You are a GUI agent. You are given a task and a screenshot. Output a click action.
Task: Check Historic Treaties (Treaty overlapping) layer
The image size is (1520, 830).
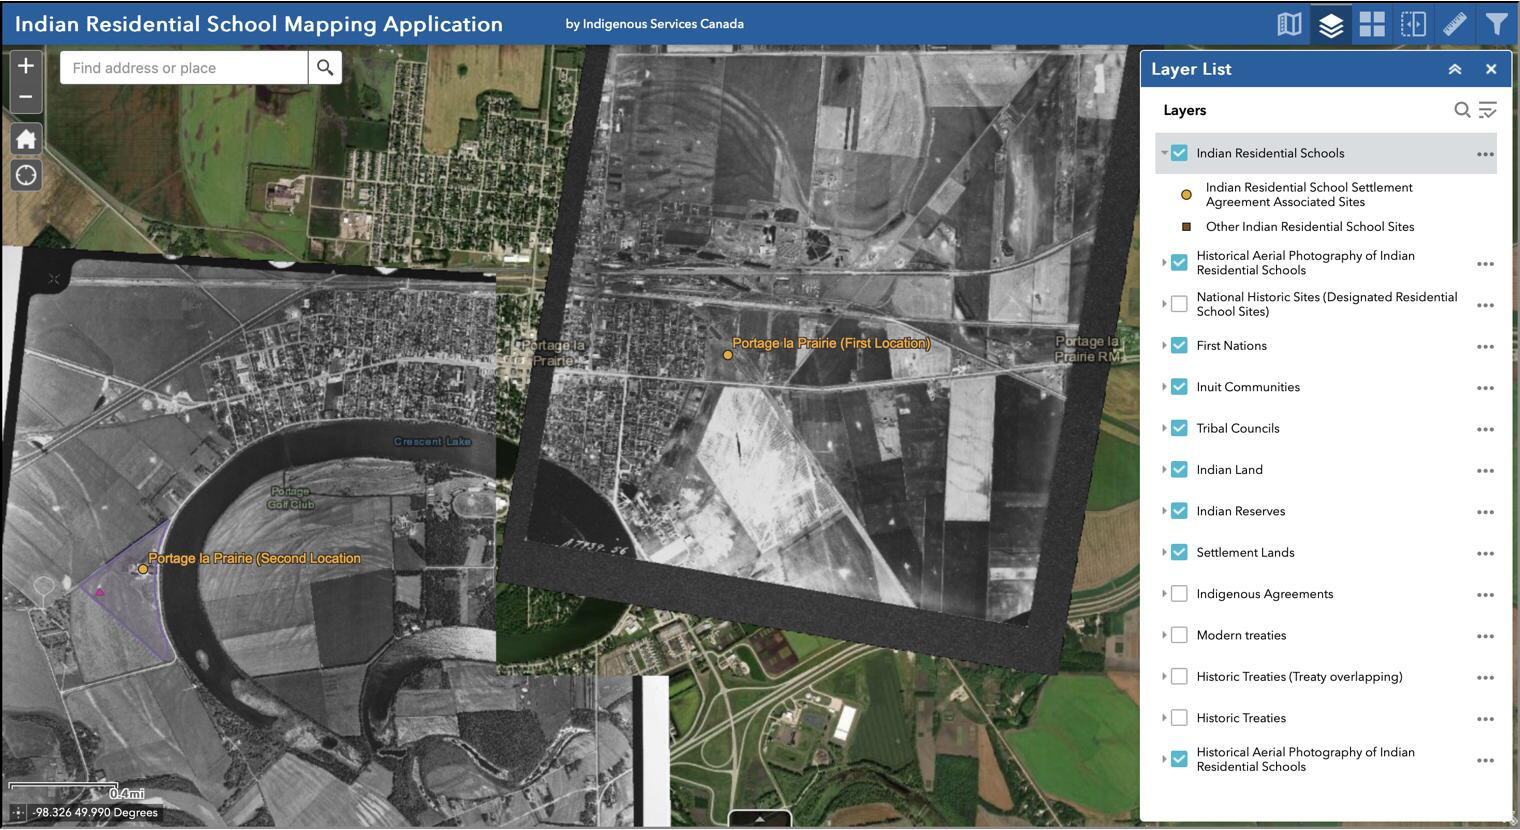coord(1179,677)
